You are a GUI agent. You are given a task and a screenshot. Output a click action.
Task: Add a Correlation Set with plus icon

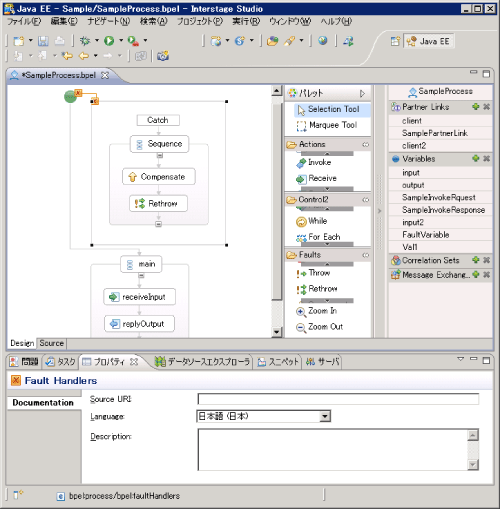476,260
